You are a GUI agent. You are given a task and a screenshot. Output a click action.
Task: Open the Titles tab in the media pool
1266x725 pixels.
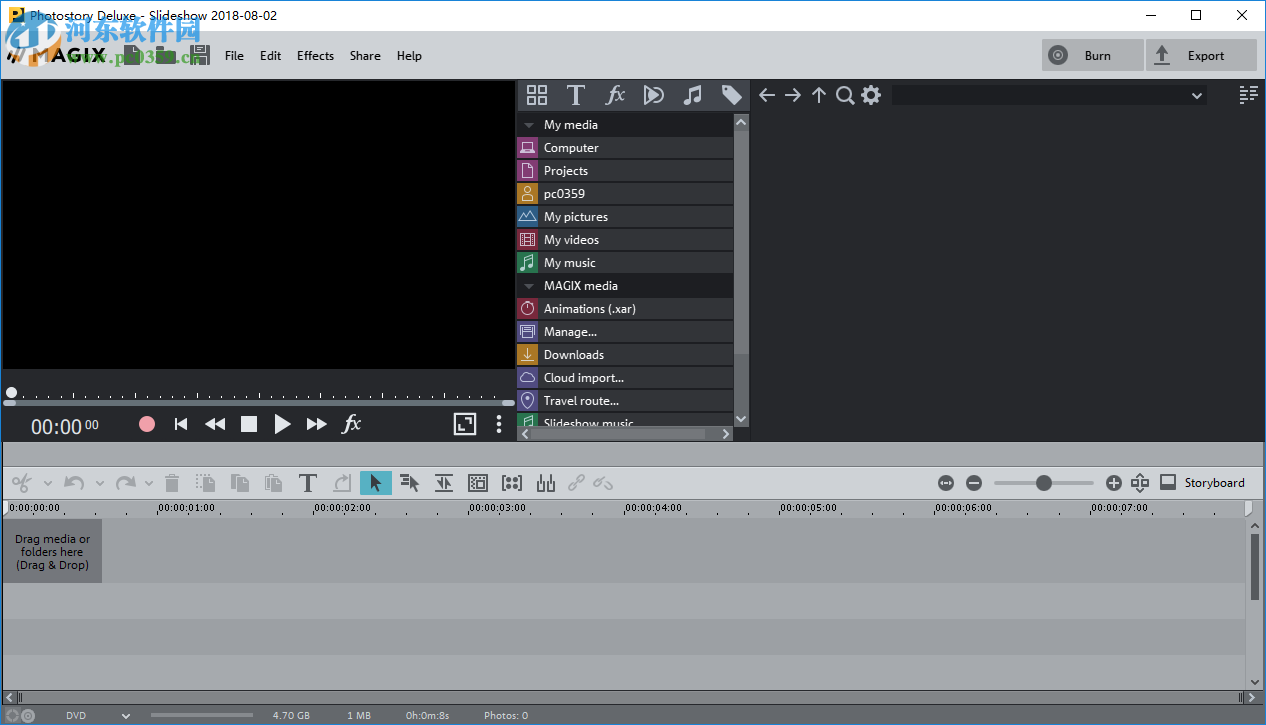576,95
